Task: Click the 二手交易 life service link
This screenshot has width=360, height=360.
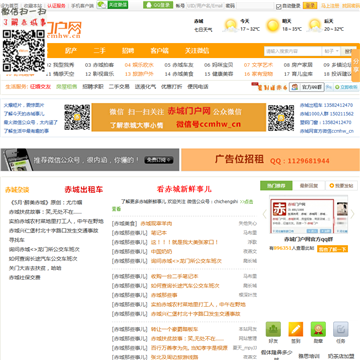Action: [119, 87]
